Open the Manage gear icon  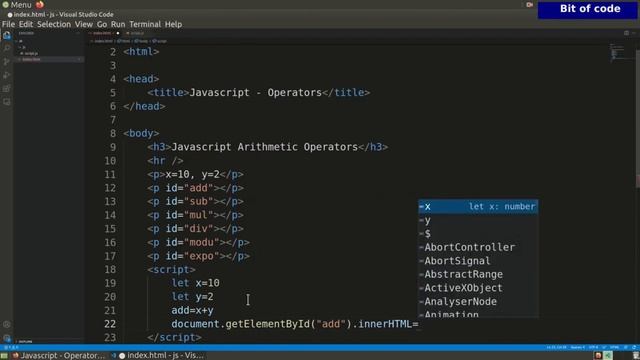coord(7,338)
